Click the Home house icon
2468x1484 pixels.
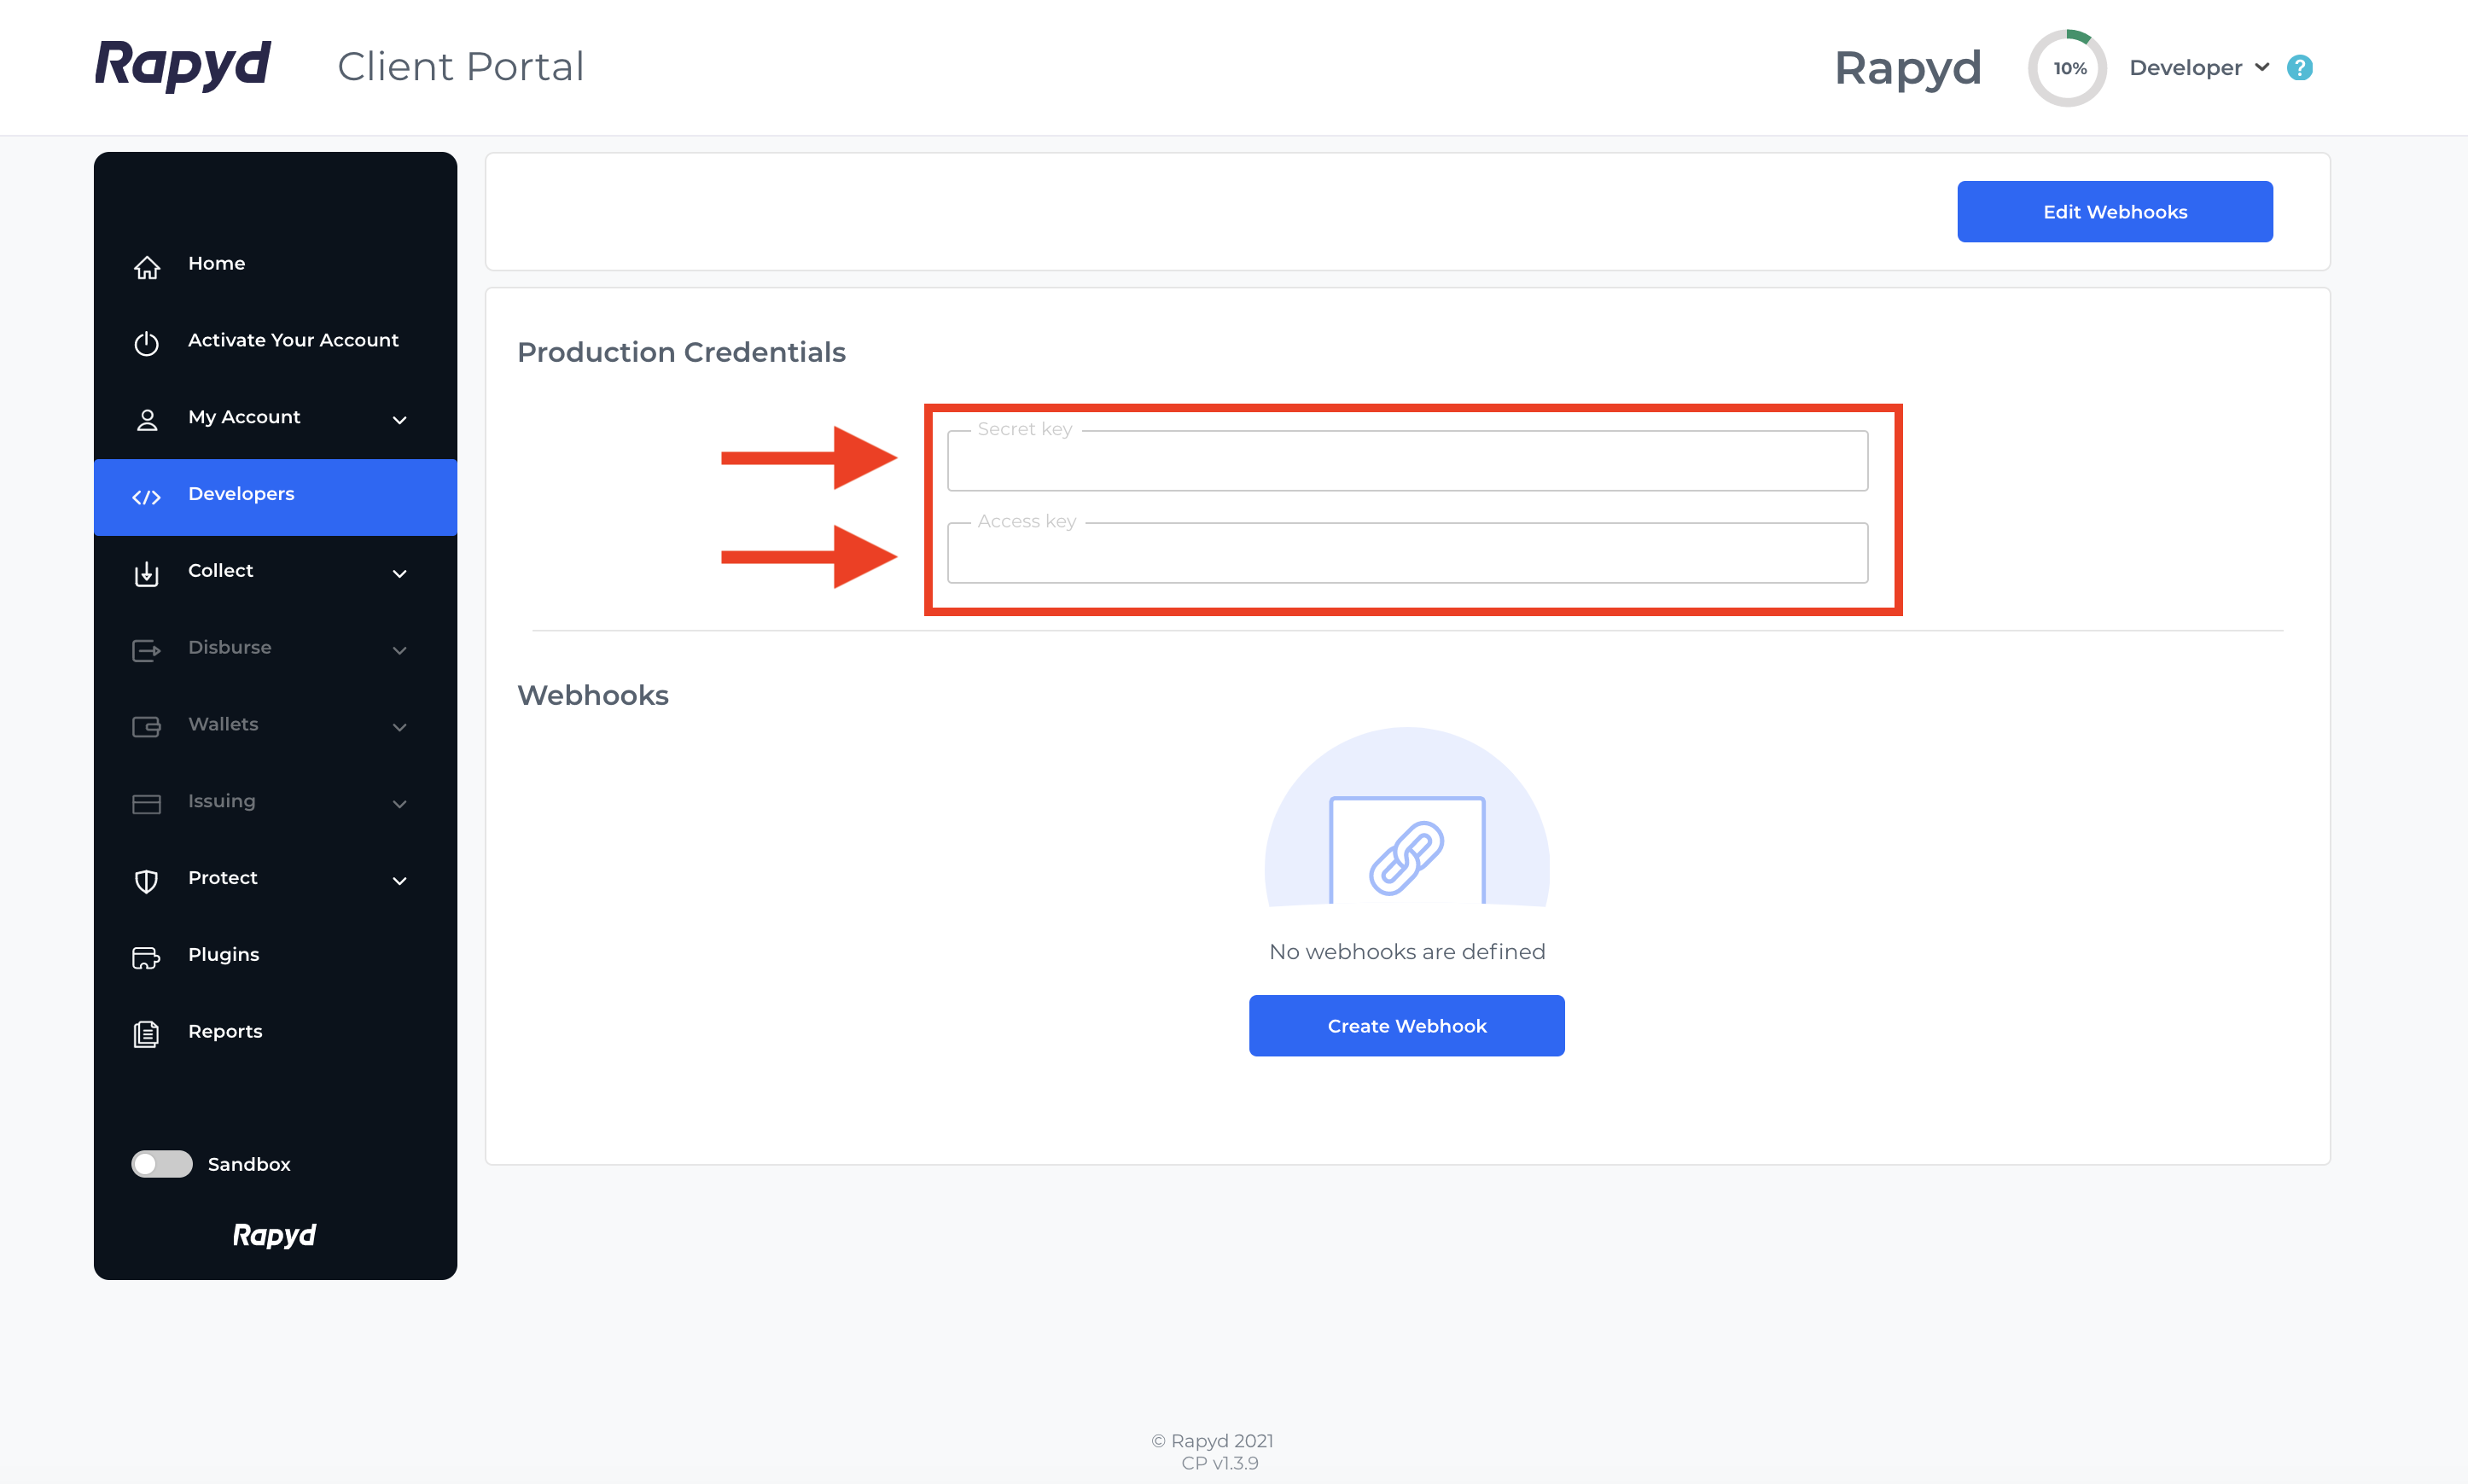click(146, 267)
